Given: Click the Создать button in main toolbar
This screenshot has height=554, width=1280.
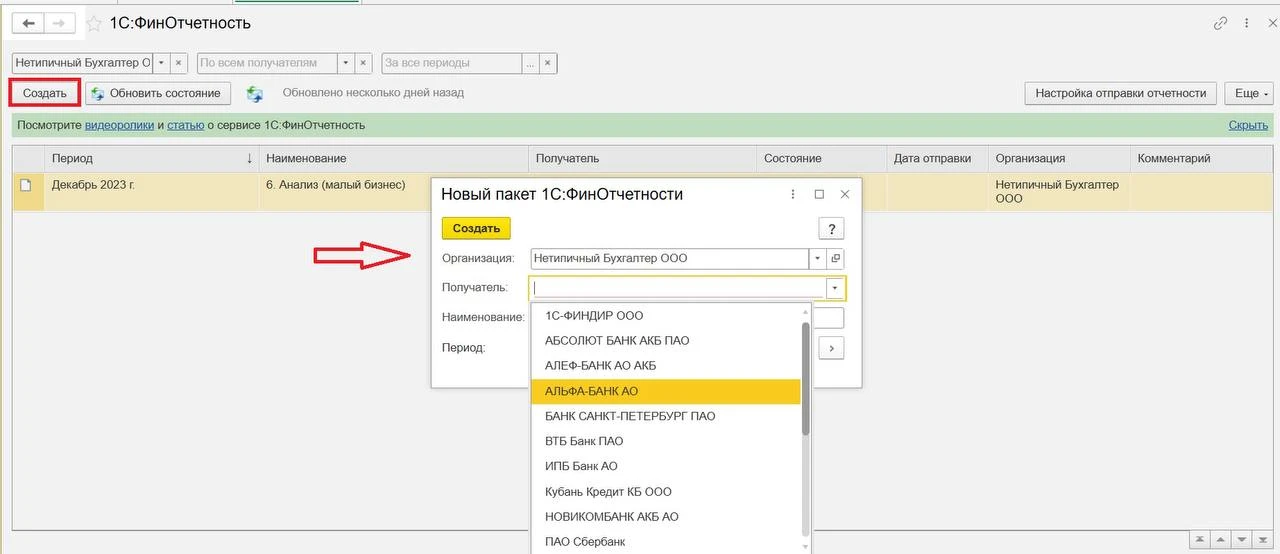Looking at the screenshot, I should [x=45, y=93].
